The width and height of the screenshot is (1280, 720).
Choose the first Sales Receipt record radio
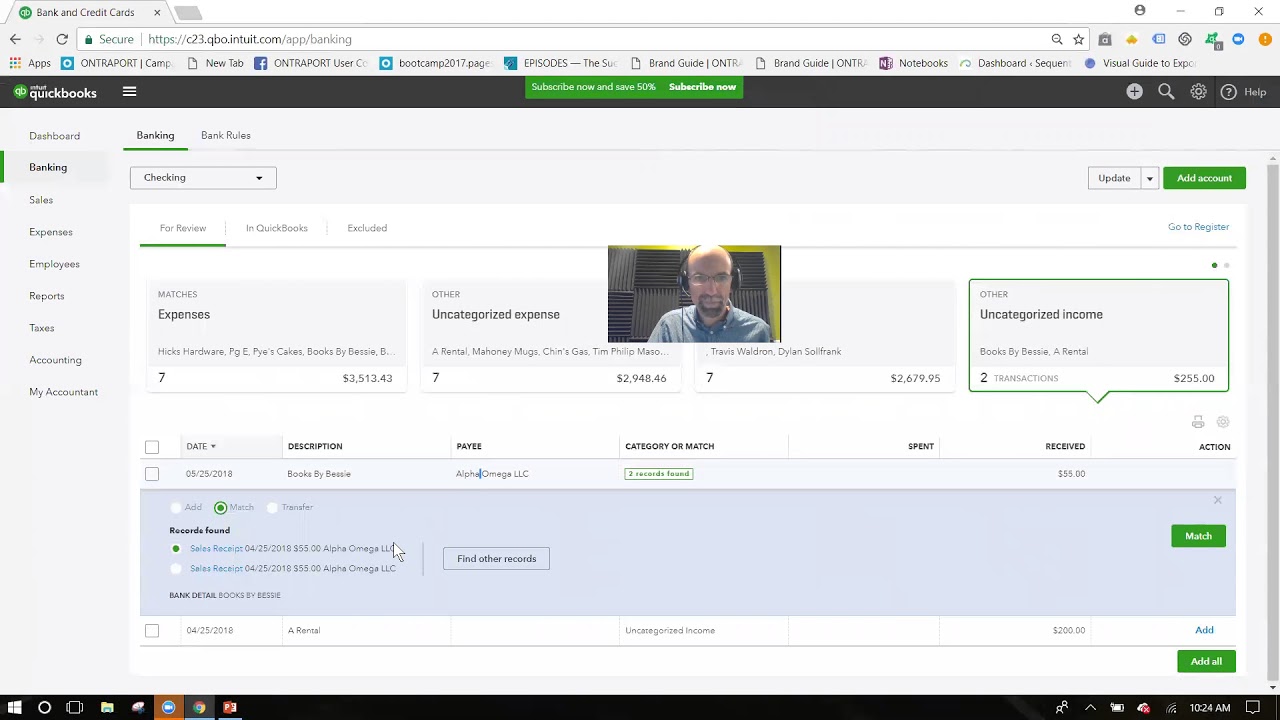[176, 549]
